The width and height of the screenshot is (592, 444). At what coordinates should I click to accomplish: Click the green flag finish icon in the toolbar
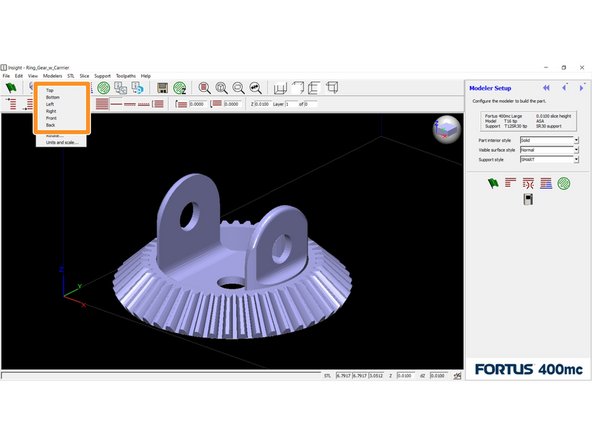coord(11,88)
